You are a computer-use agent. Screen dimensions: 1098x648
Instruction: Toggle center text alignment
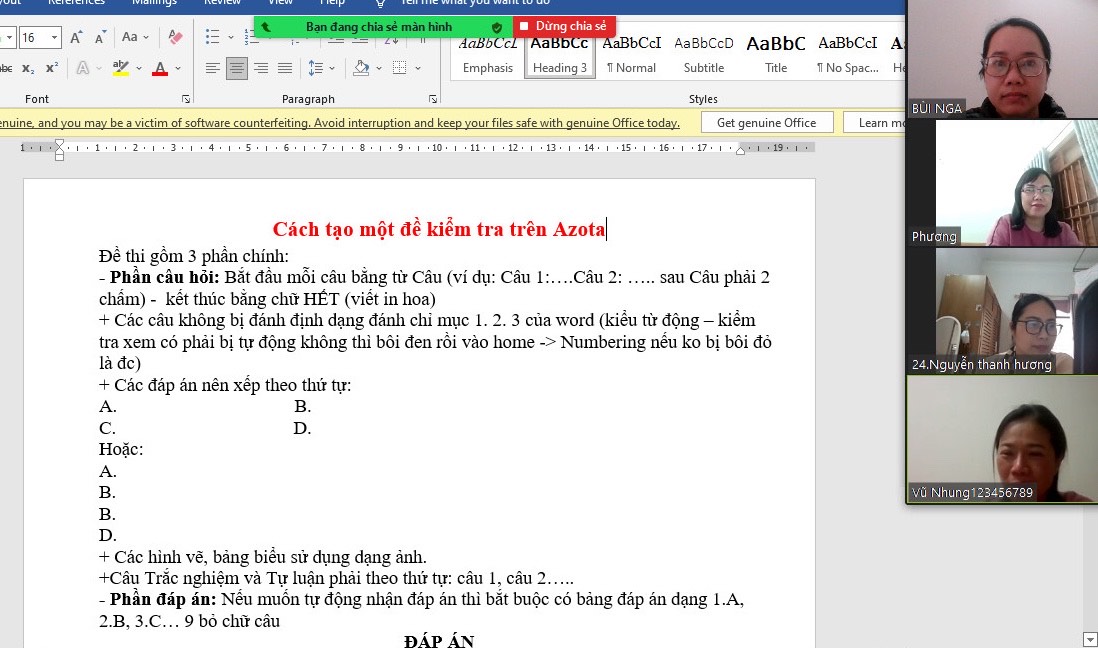pos(237,68)
